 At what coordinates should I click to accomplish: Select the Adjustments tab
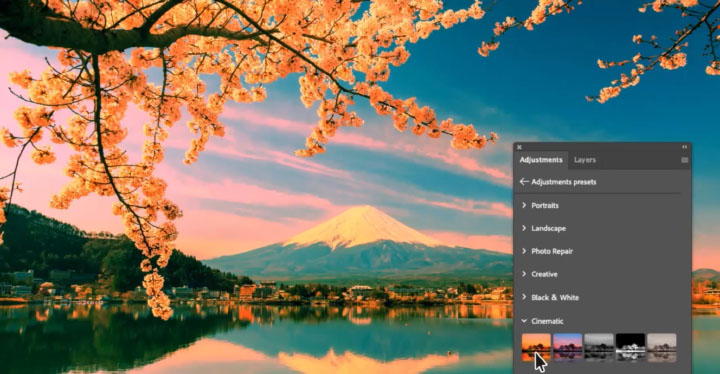click(x=541, y=160)
